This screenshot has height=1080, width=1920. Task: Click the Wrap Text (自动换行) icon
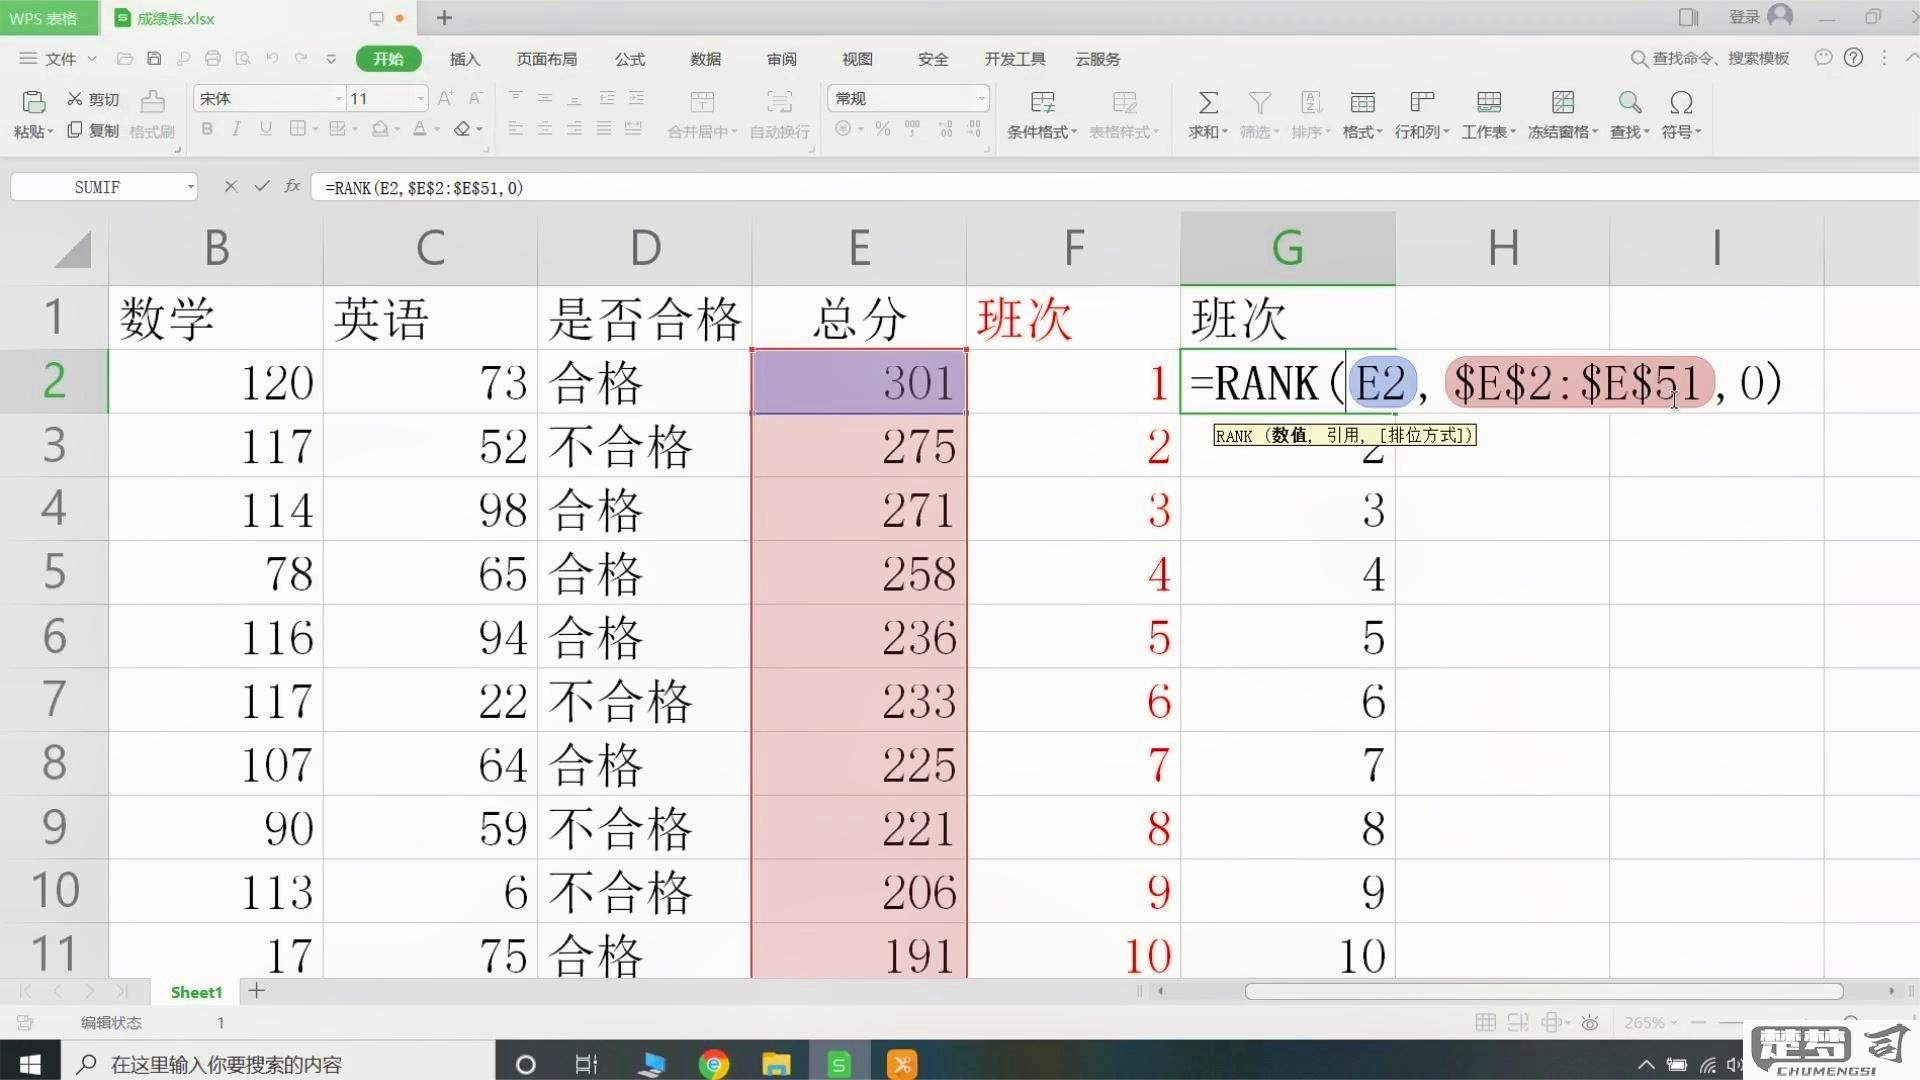pyautogui.click(x=779, y=102)
